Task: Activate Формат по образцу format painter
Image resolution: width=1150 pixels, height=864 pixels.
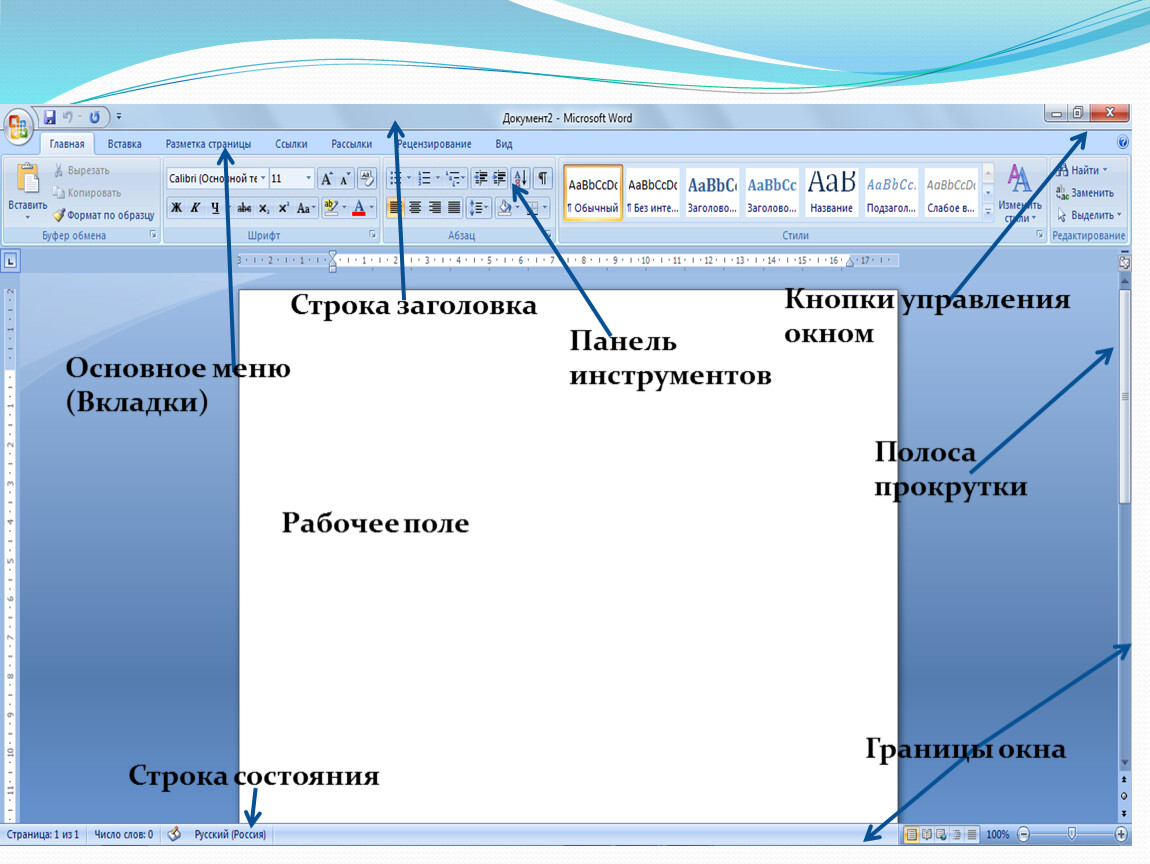Action: [x=103, y=215]
